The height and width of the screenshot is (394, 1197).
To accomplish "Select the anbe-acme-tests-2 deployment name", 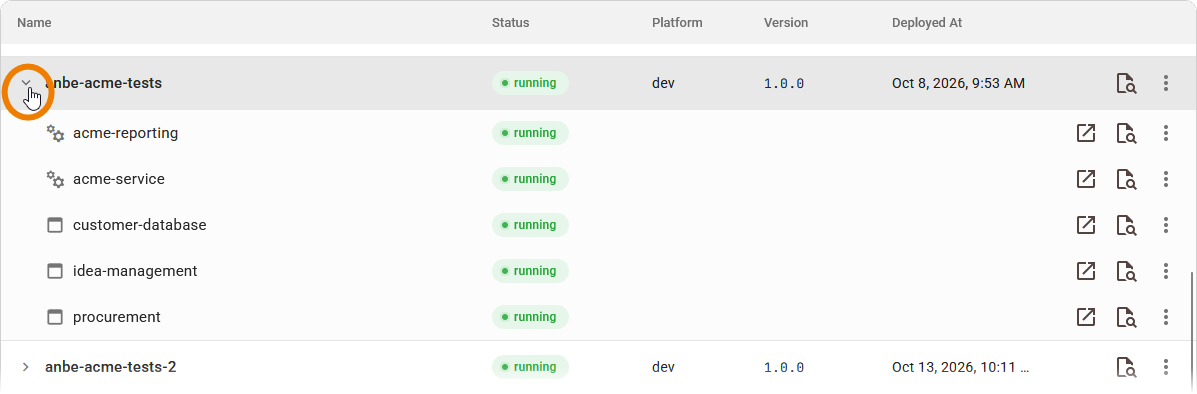I will point(111,367).
